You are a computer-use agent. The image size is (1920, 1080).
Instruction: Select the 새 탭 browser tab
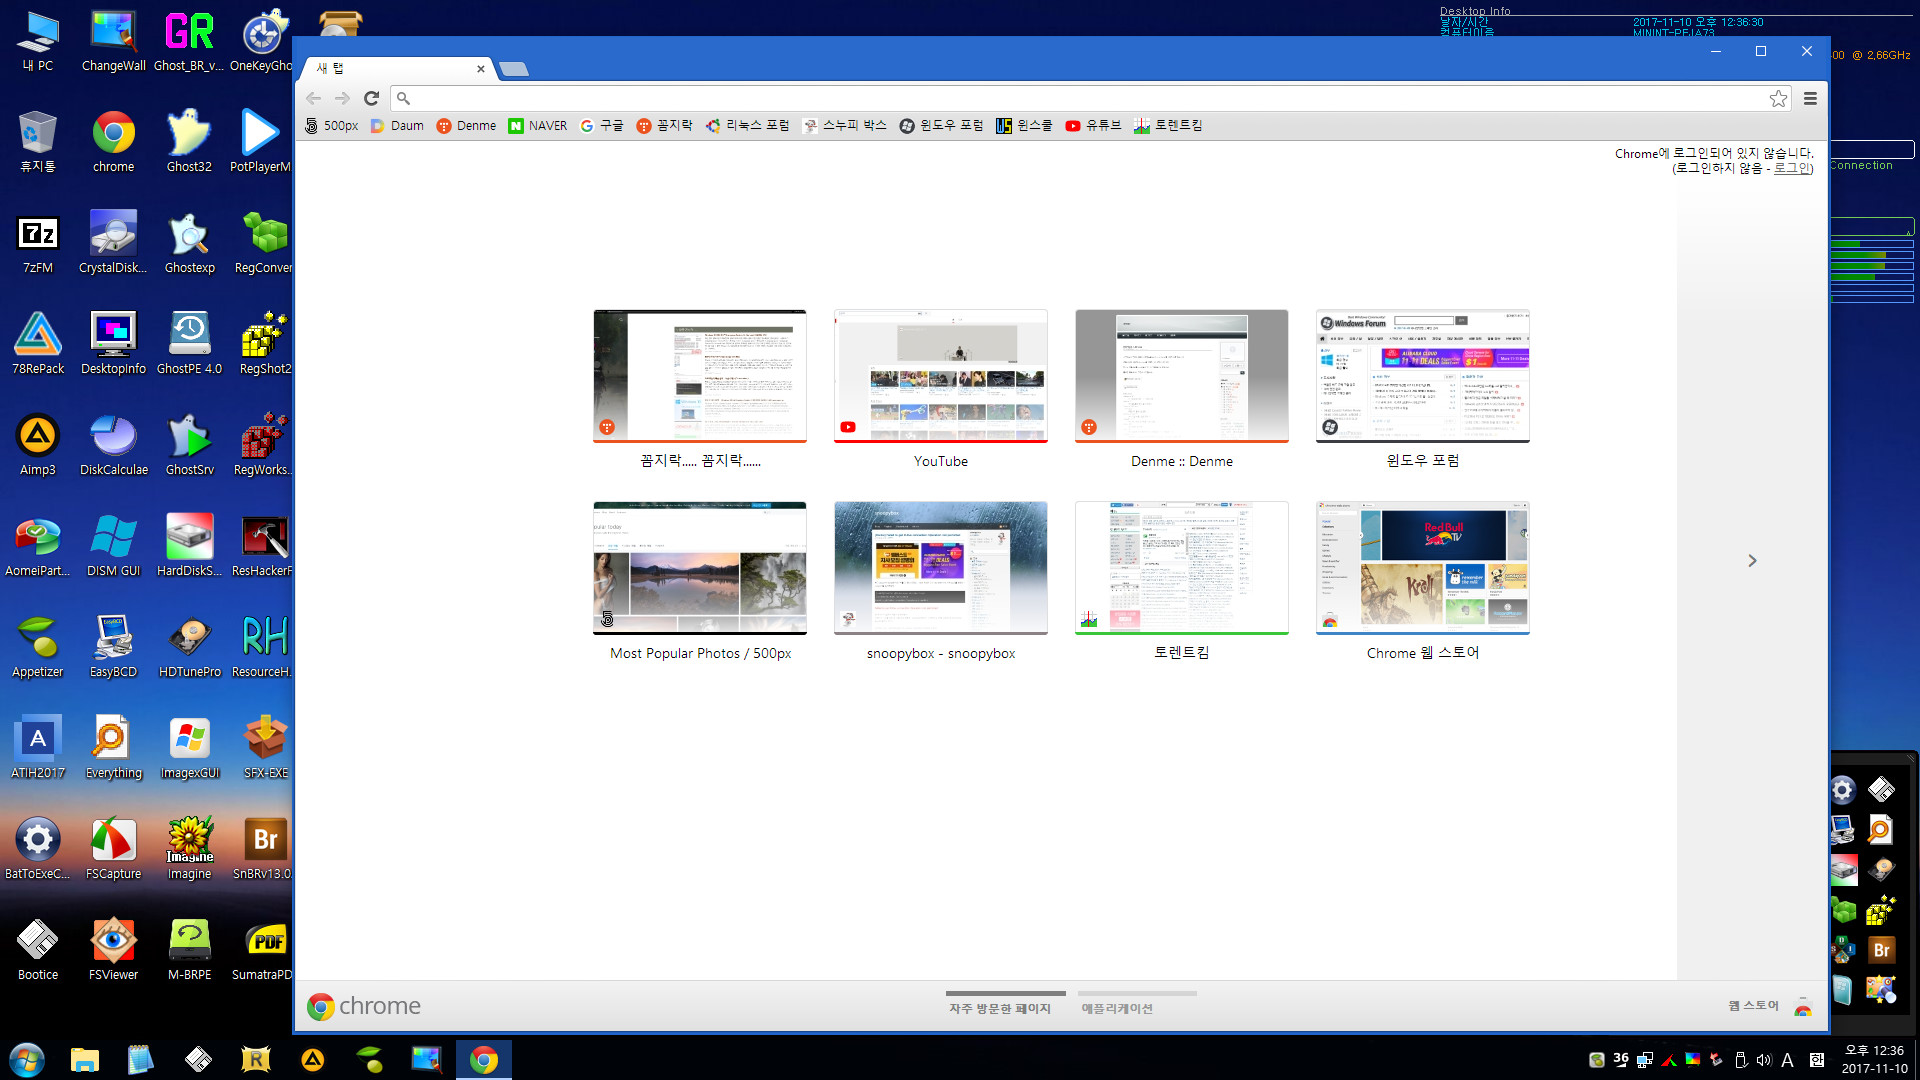(395, 68)
